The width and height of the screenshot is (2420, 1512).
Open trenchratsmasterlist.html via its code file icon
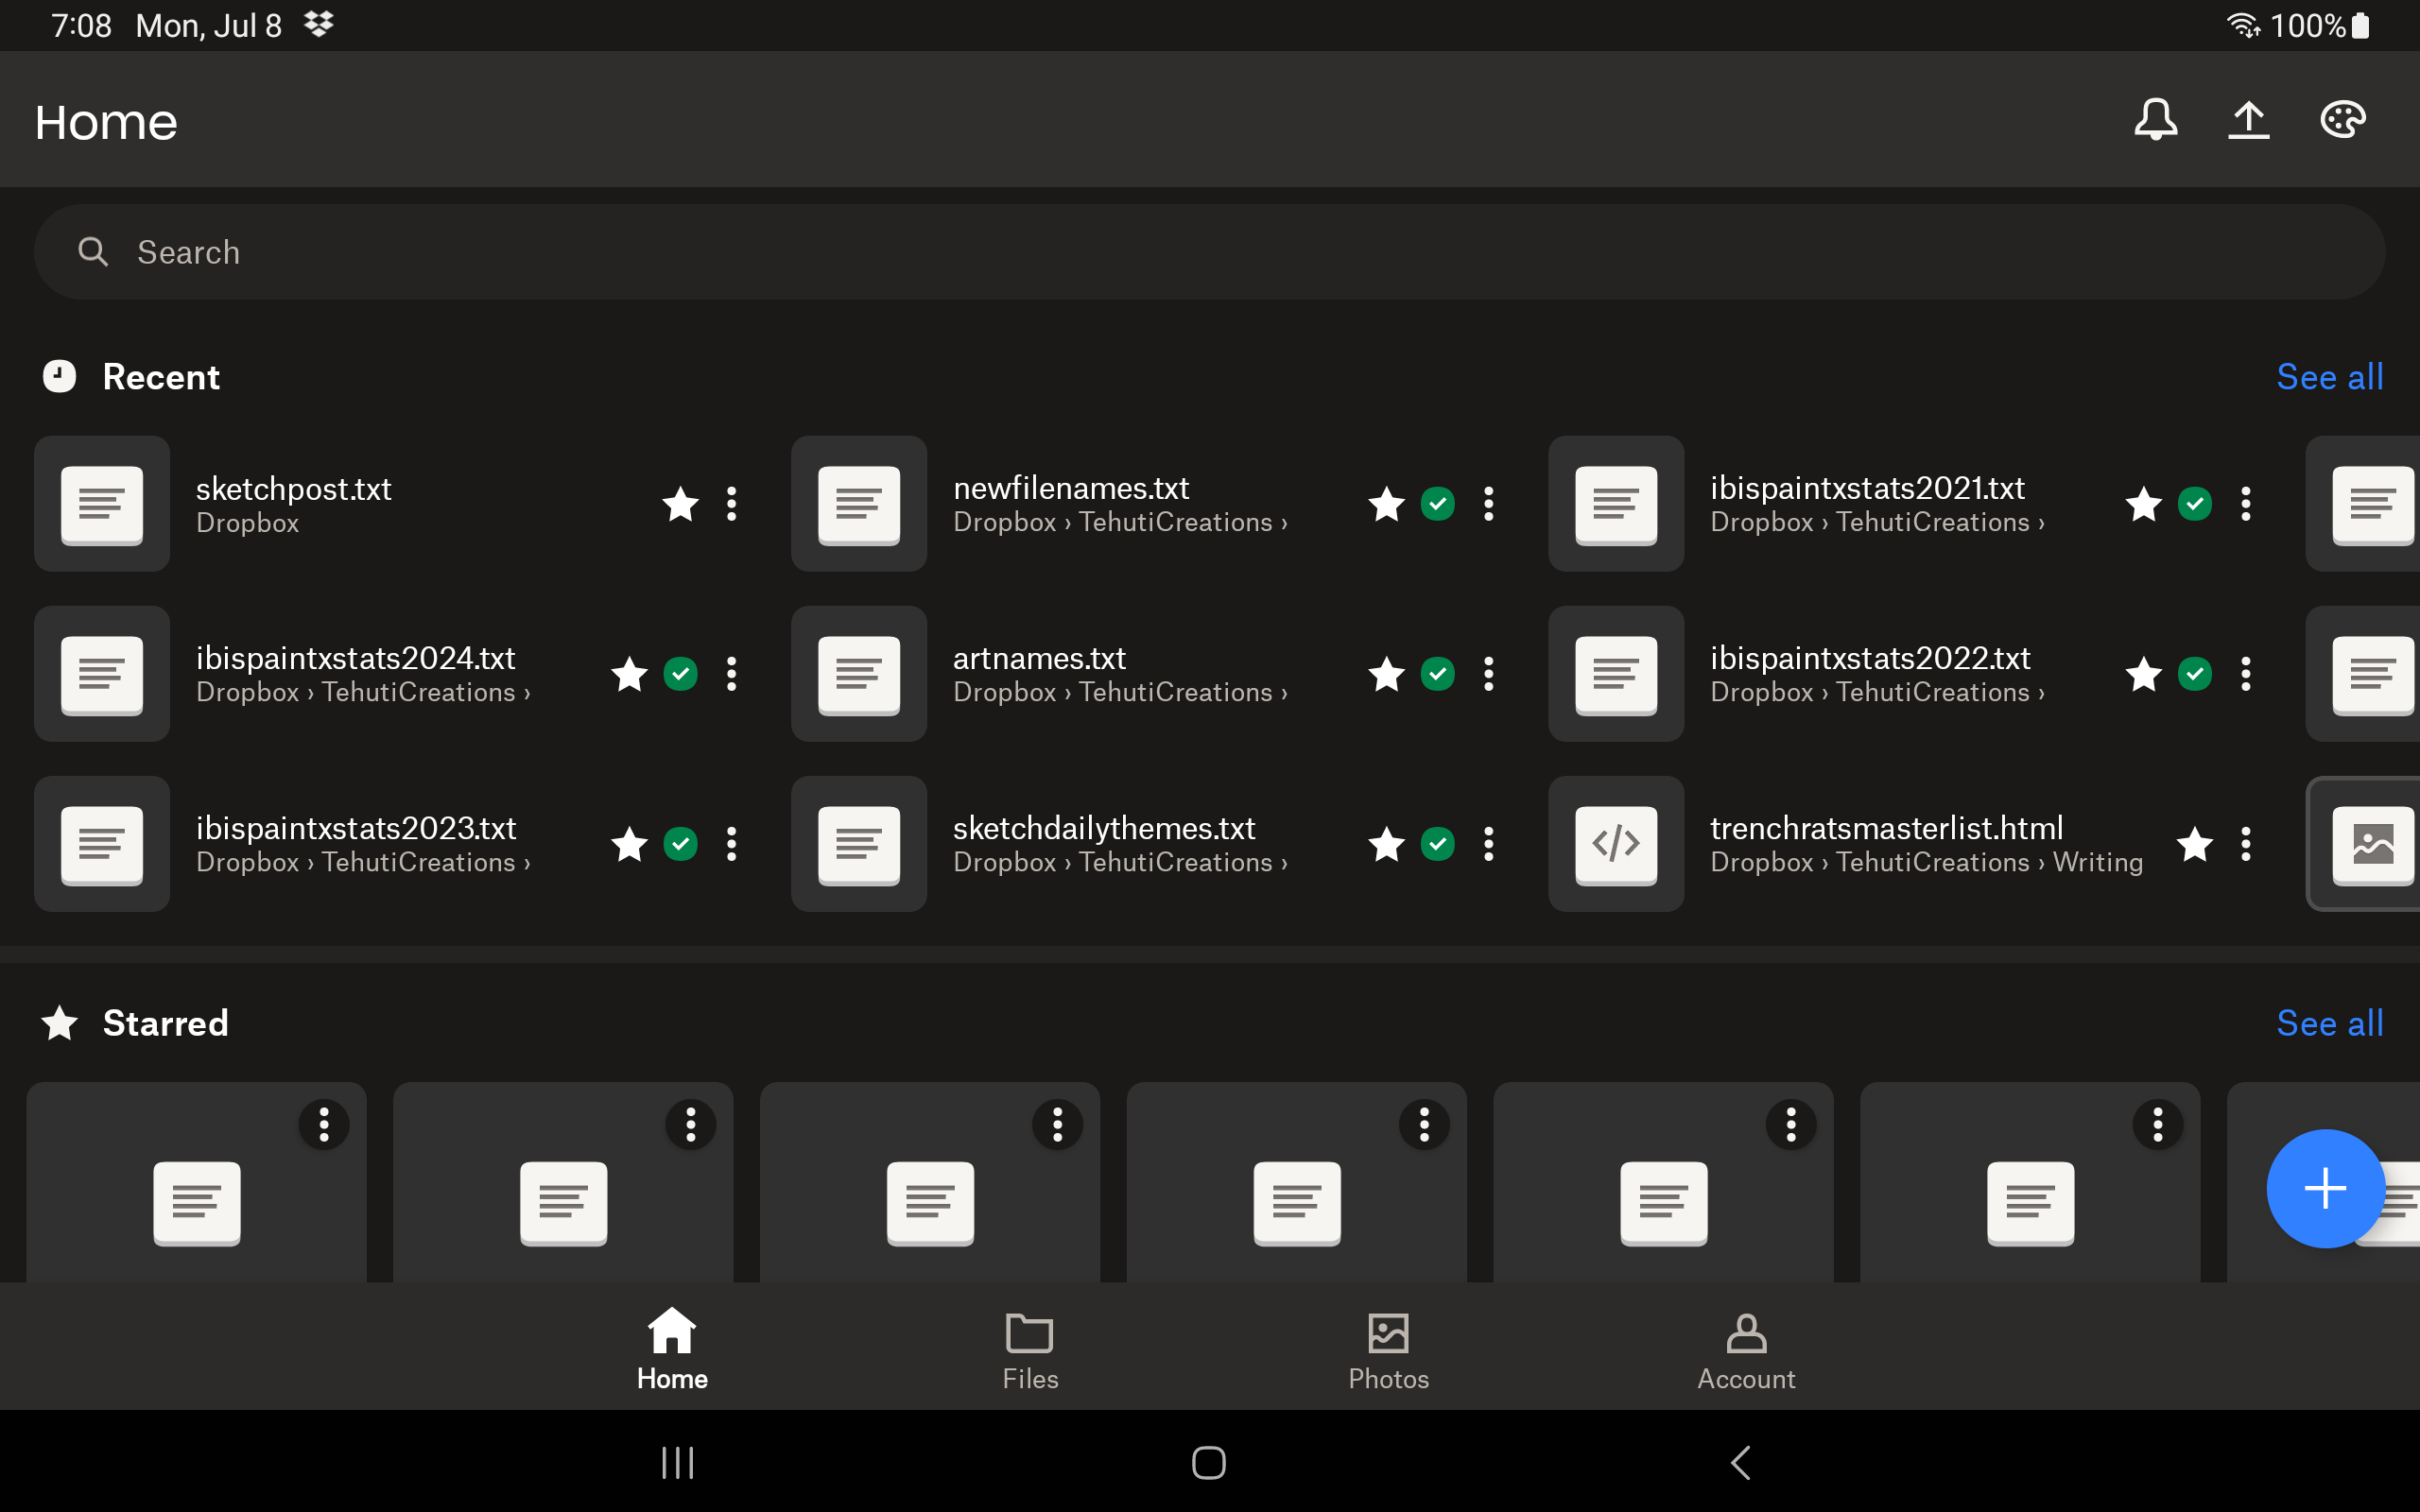[x=1615, y=843]
